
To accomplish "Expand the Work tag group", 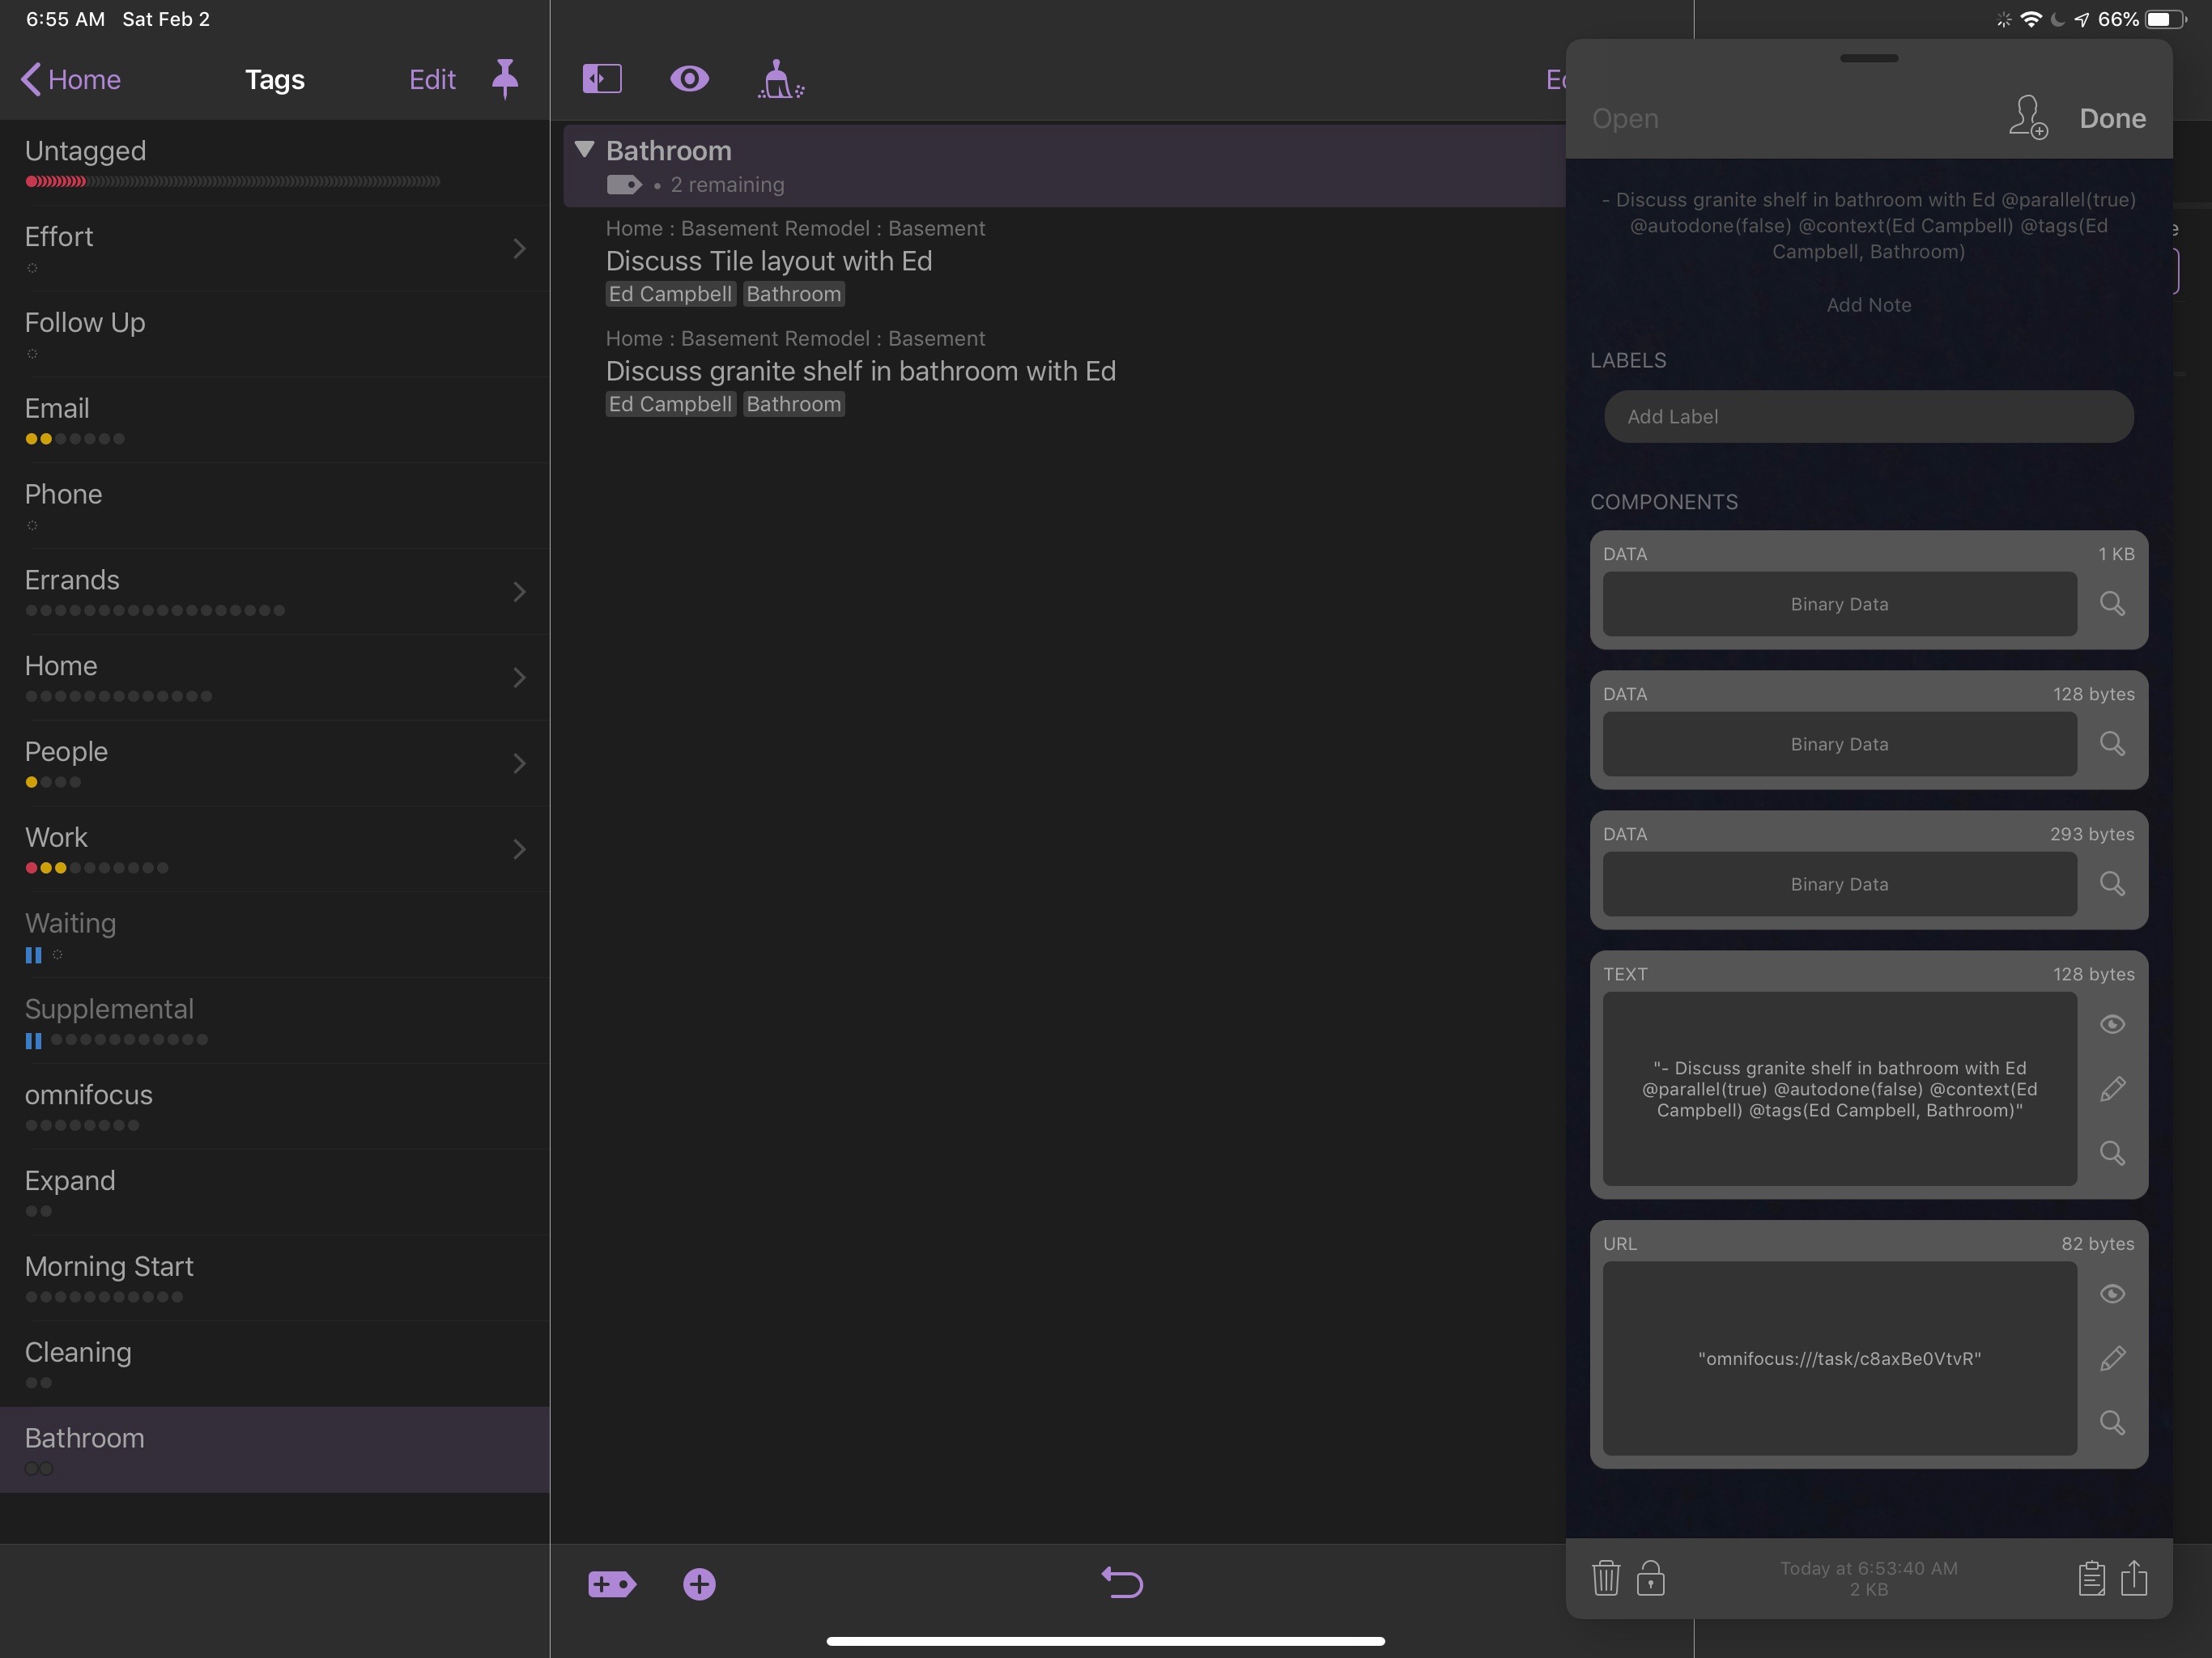I will click(519, 848).
